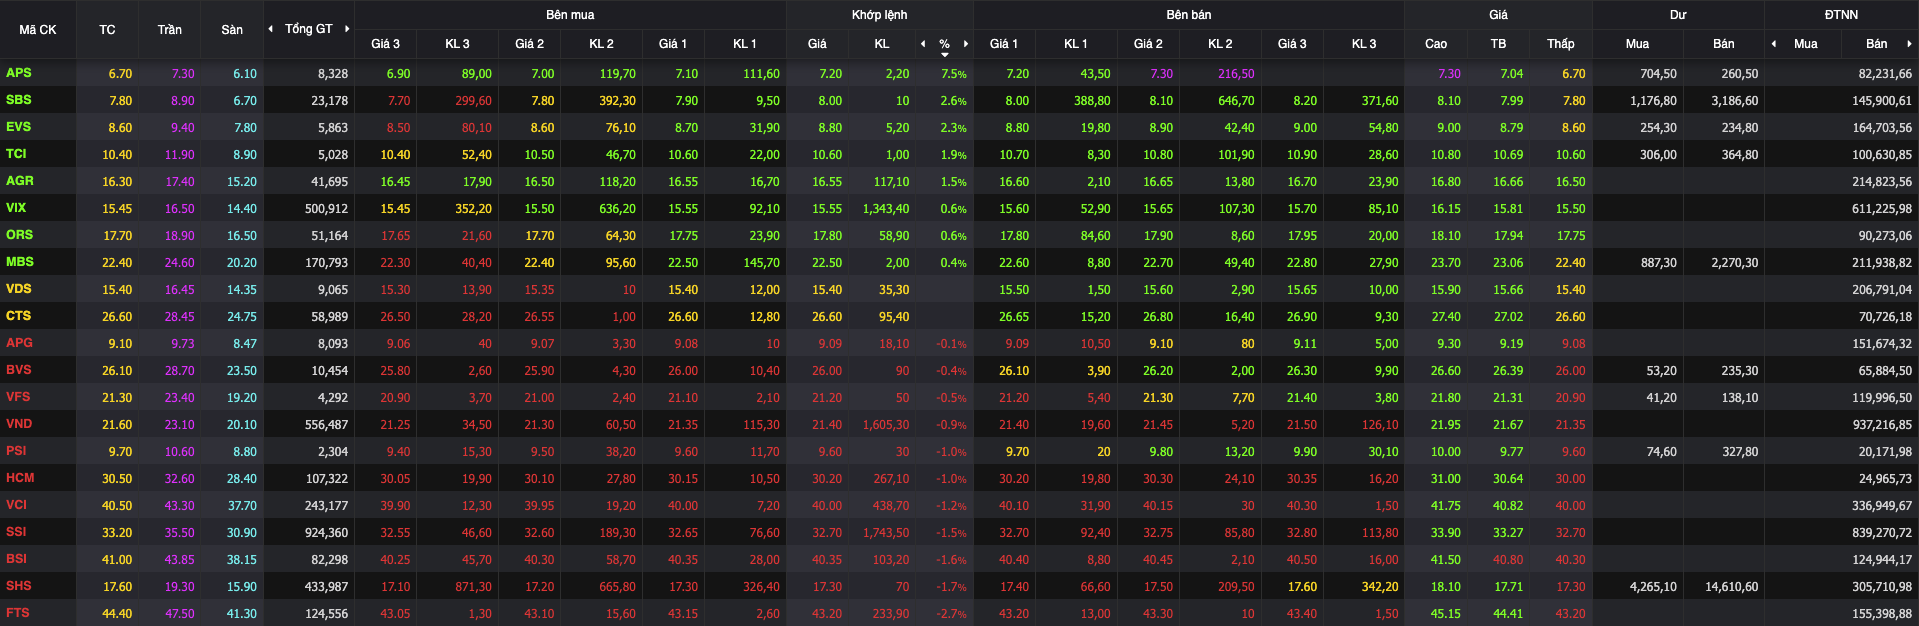This screenshot has height=626, width=1919.
Task: Click the ĐTNN group header
Action: click(x=1841, y=15)
